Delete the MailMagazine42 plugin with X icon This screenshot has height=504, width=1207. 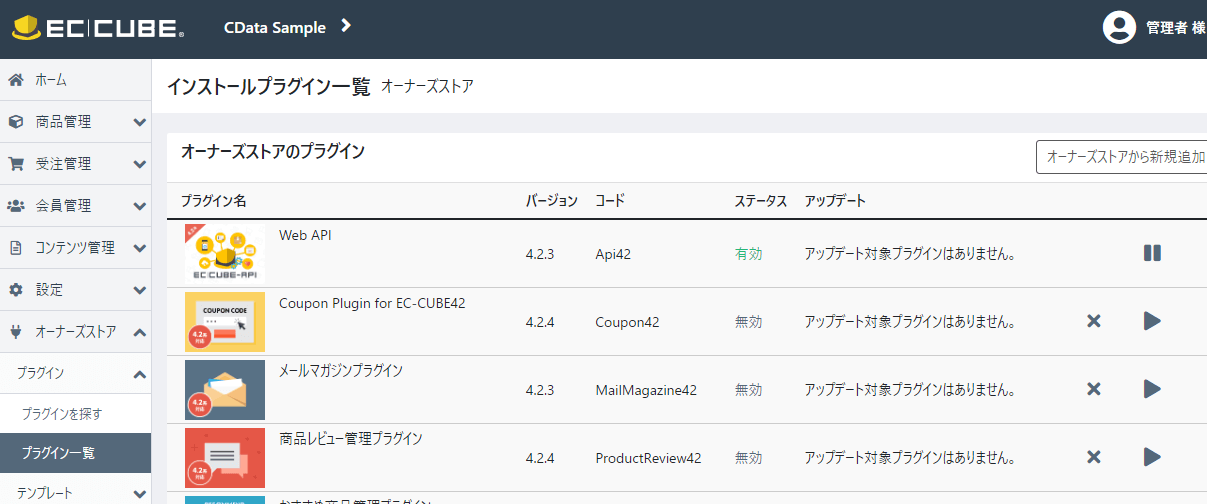1093,389
